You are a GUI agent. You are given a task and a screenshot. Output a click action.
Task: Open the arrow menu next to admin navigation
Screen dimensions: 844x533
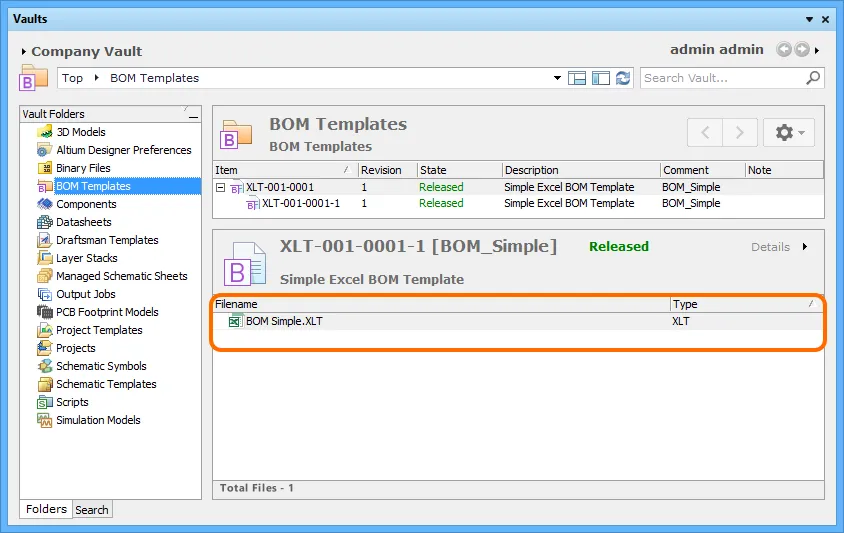pyautogui.click(x=817, y=50)
